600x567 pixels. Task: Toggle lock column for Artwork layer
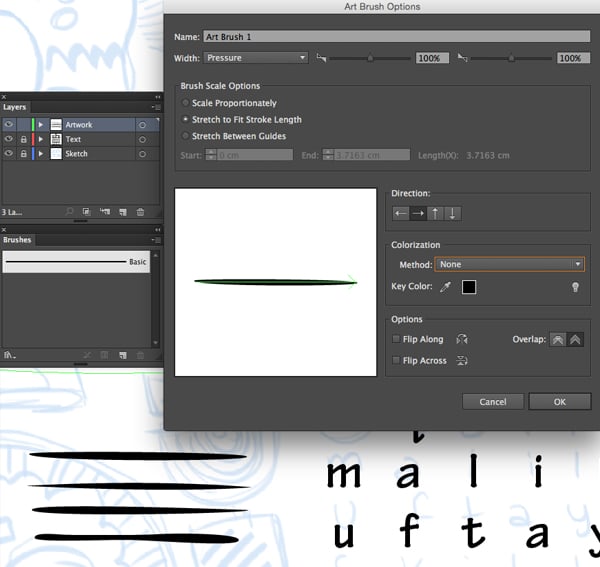coord(24,125)
